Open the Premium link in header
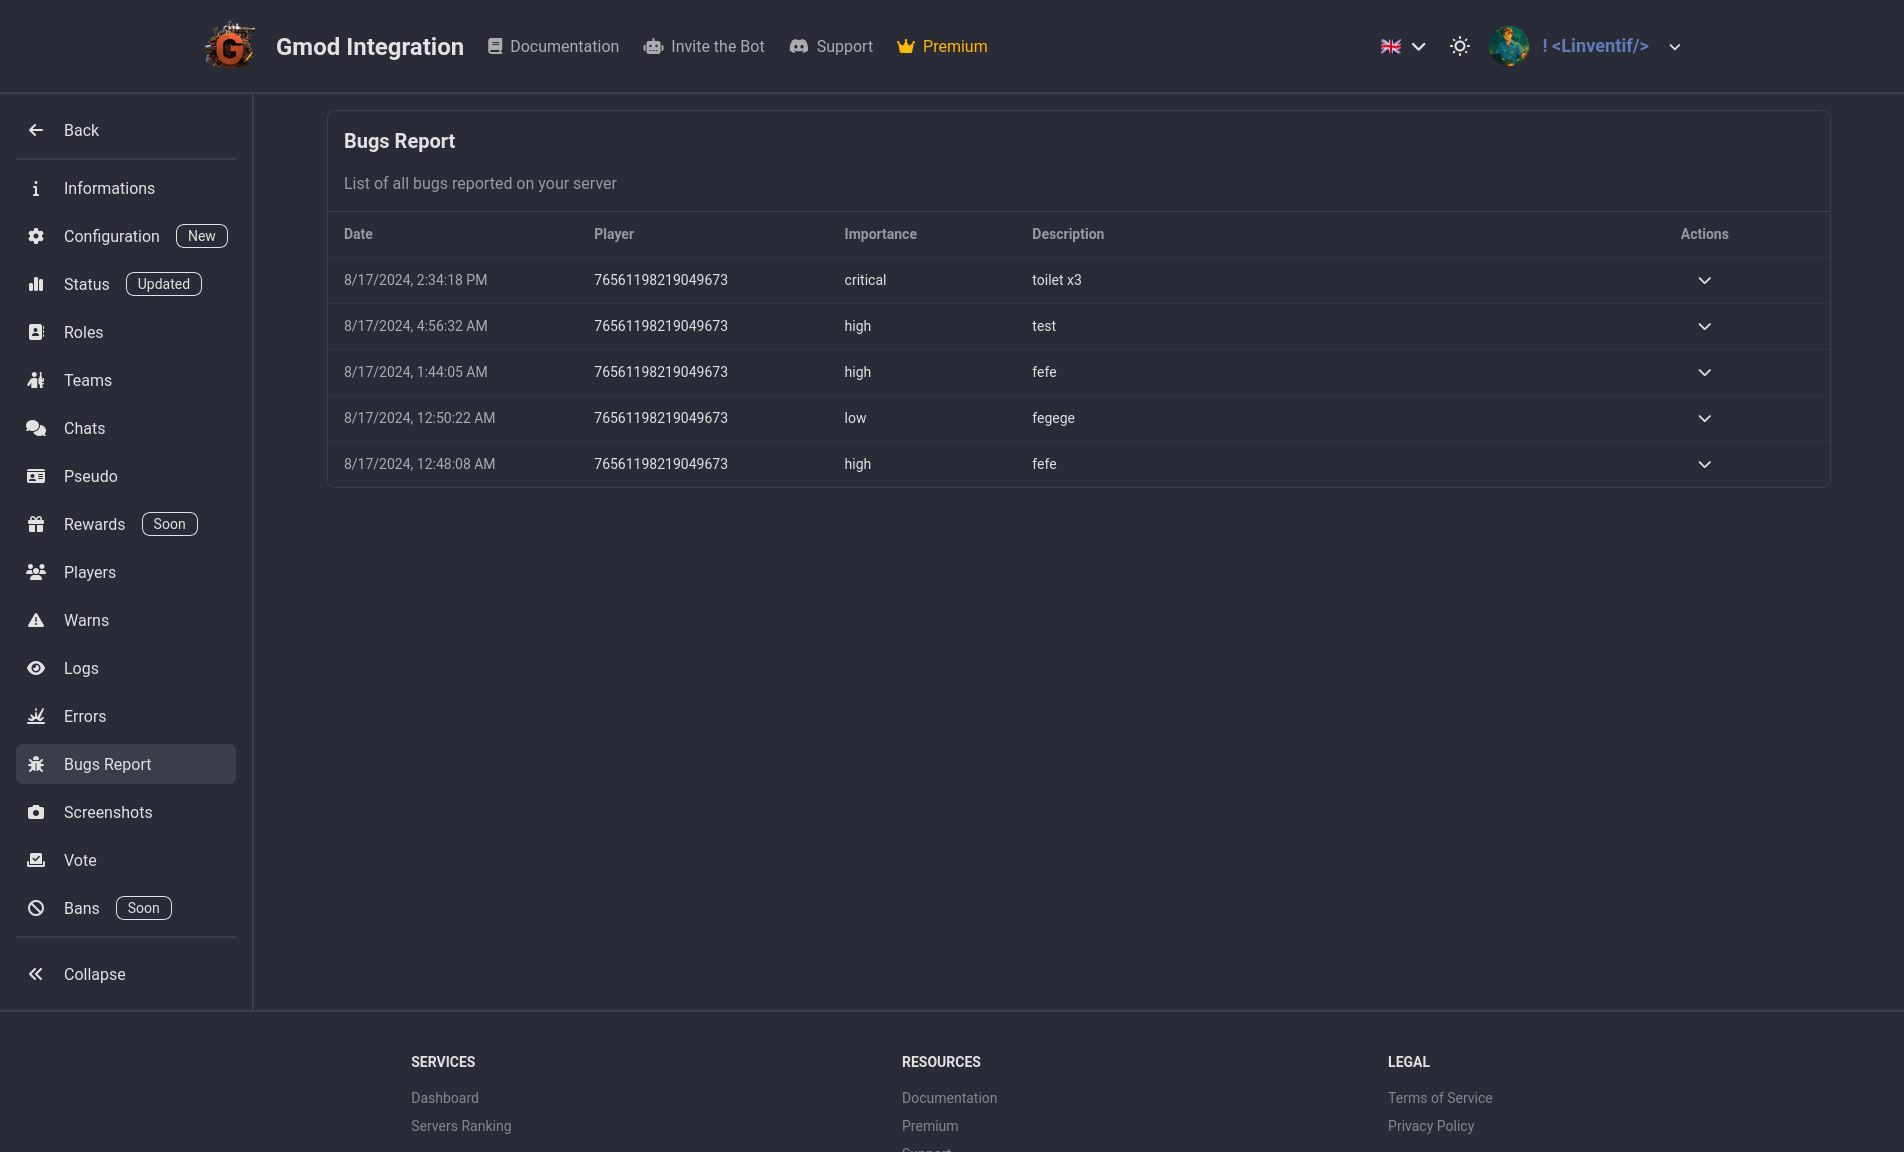Image resolution: width=1904 pixels, height=1152 pixels. pyautogui.click(x=942, y=47)
